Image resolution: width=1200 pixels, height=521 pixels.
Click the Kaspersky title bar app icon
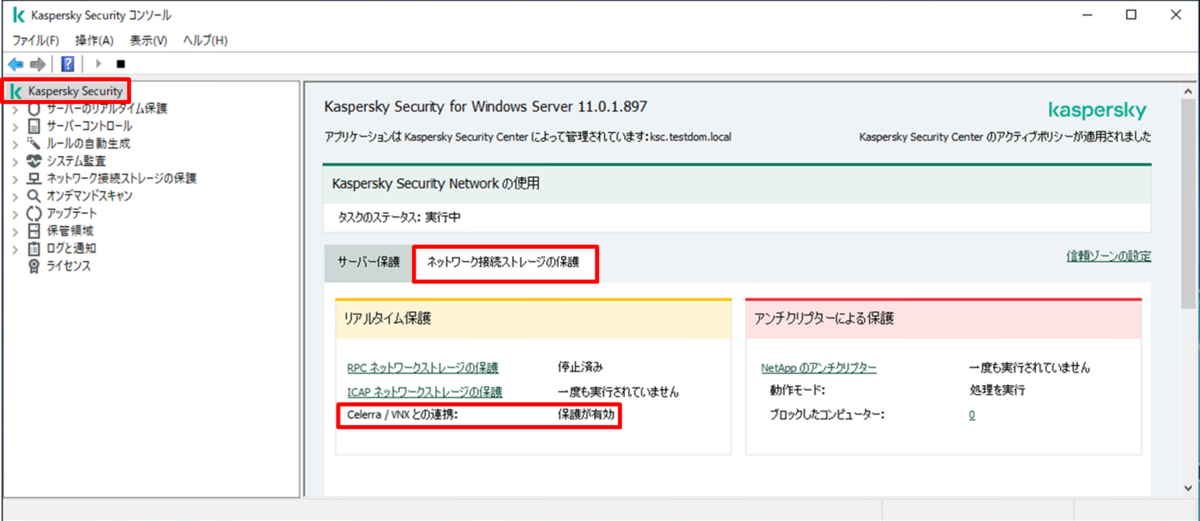18,15
